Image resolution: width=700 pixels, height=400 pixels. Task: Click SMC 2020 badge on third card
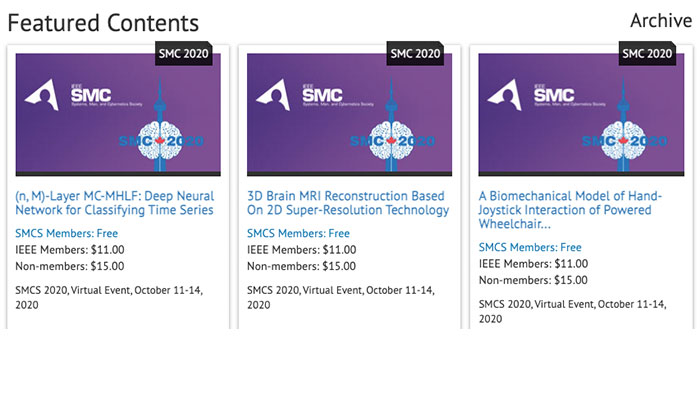coord(647,54)
